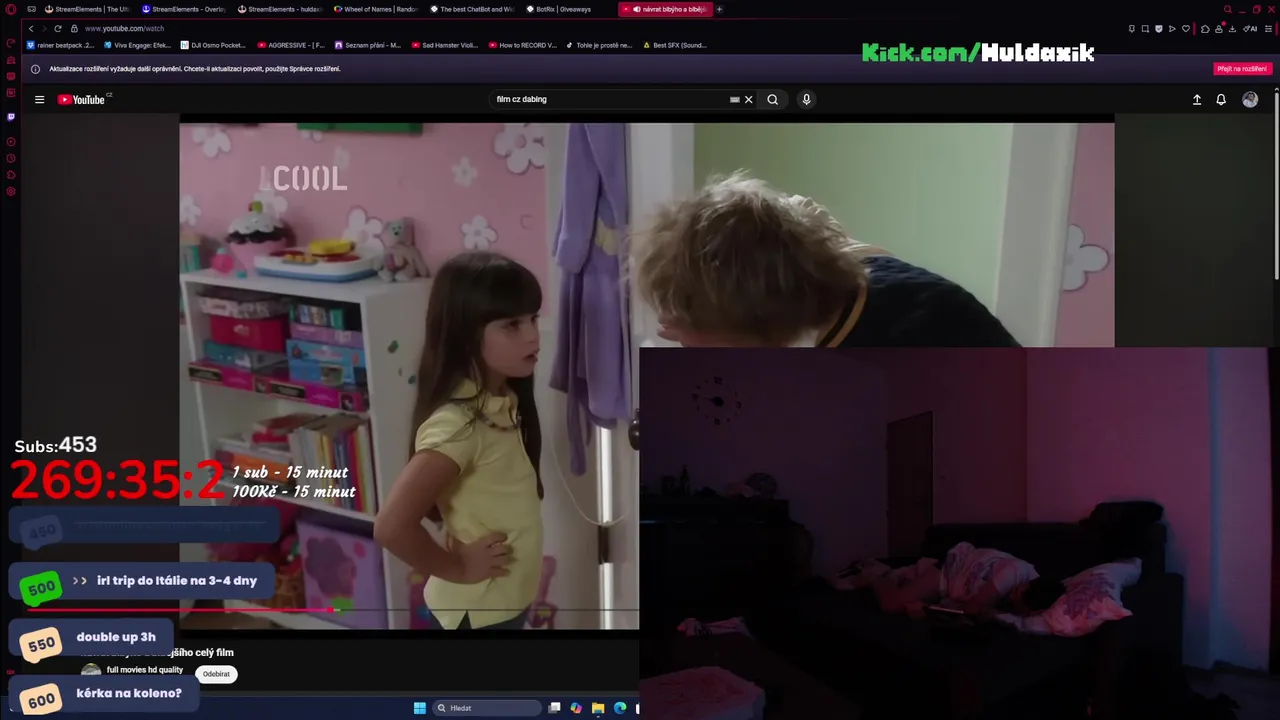This screenshot has width=1280, height=720.
Task: Open the on-screen keyboard icon in the search box
Action: pyautogui.click(x=734, y=99)
